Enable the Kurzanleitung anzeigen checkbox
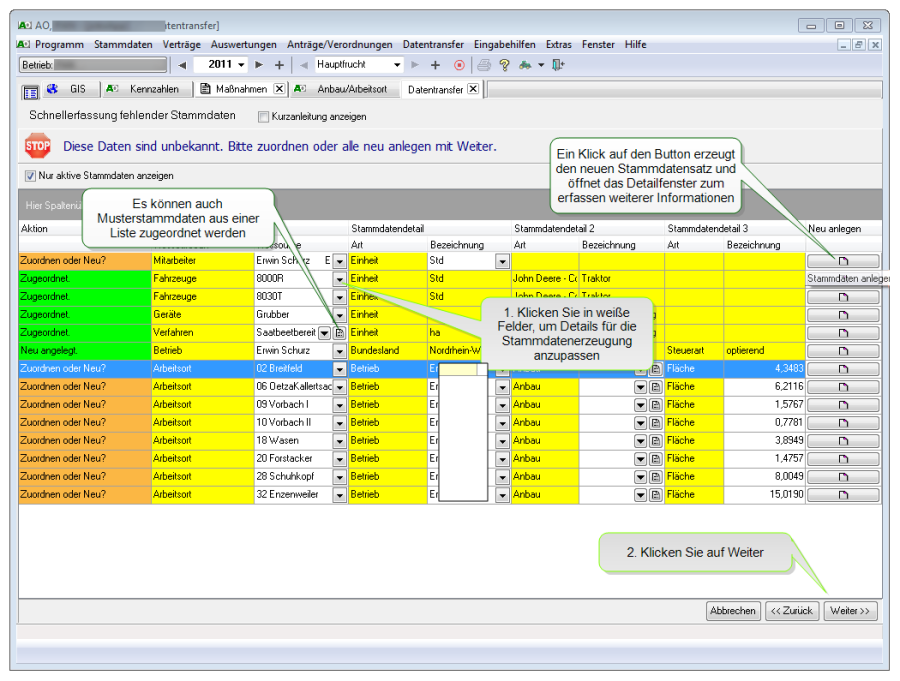 pos(263,117)
